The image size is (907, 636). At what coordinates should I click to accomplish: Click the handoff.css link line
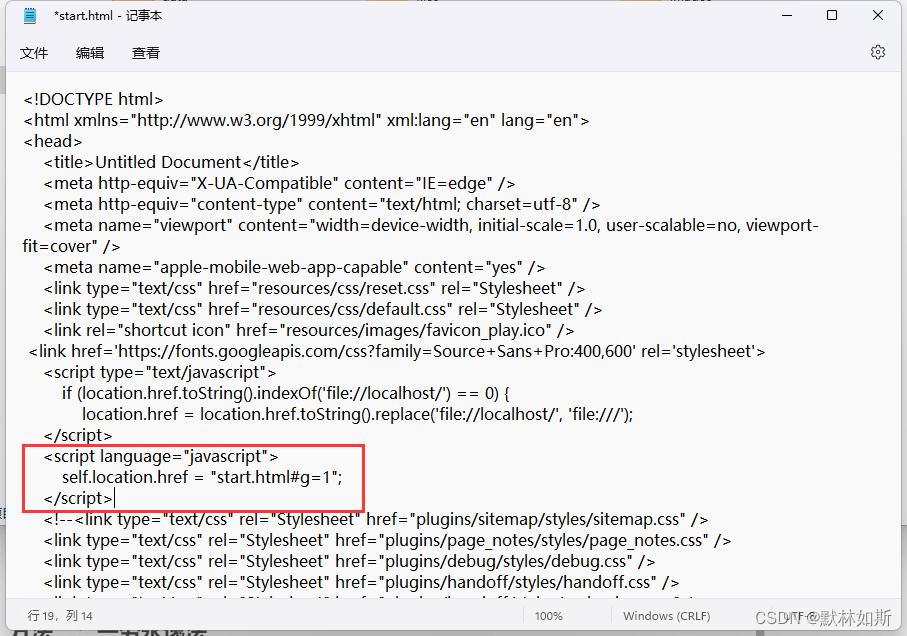coord(361,582)
